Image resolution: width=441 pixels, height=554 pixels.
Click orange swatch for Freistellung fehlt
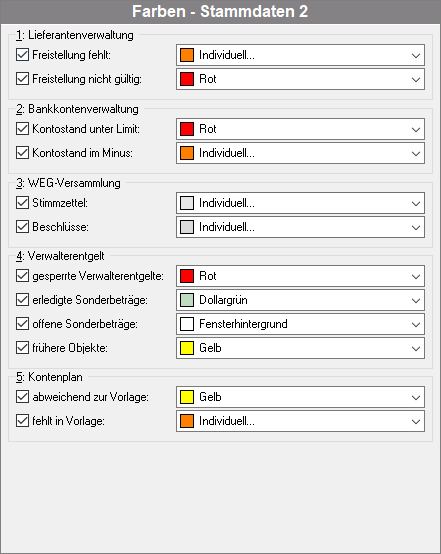(x=187, y=55)
